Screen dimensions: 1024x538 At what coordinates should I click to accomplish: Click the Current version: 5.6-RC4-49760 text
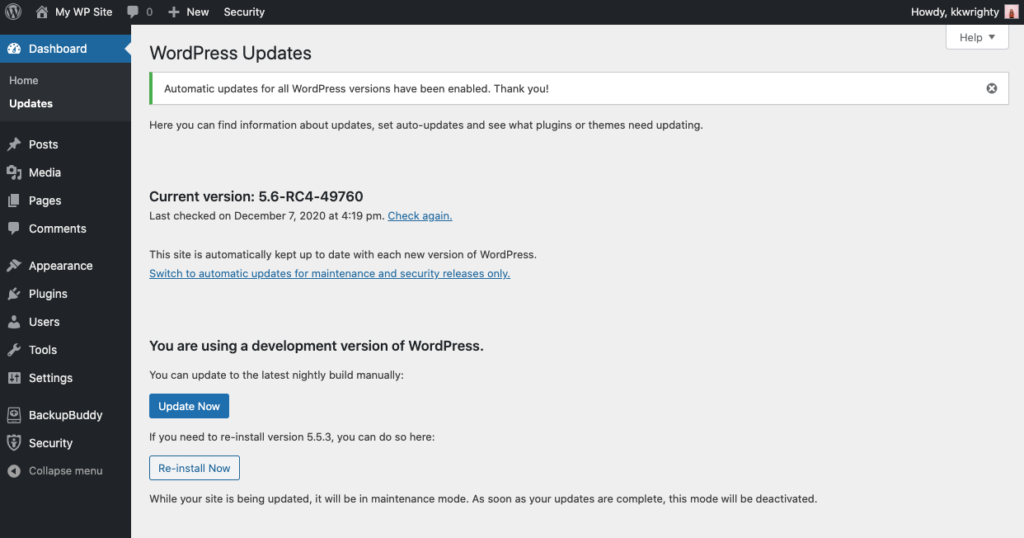(x=256, y=197)
